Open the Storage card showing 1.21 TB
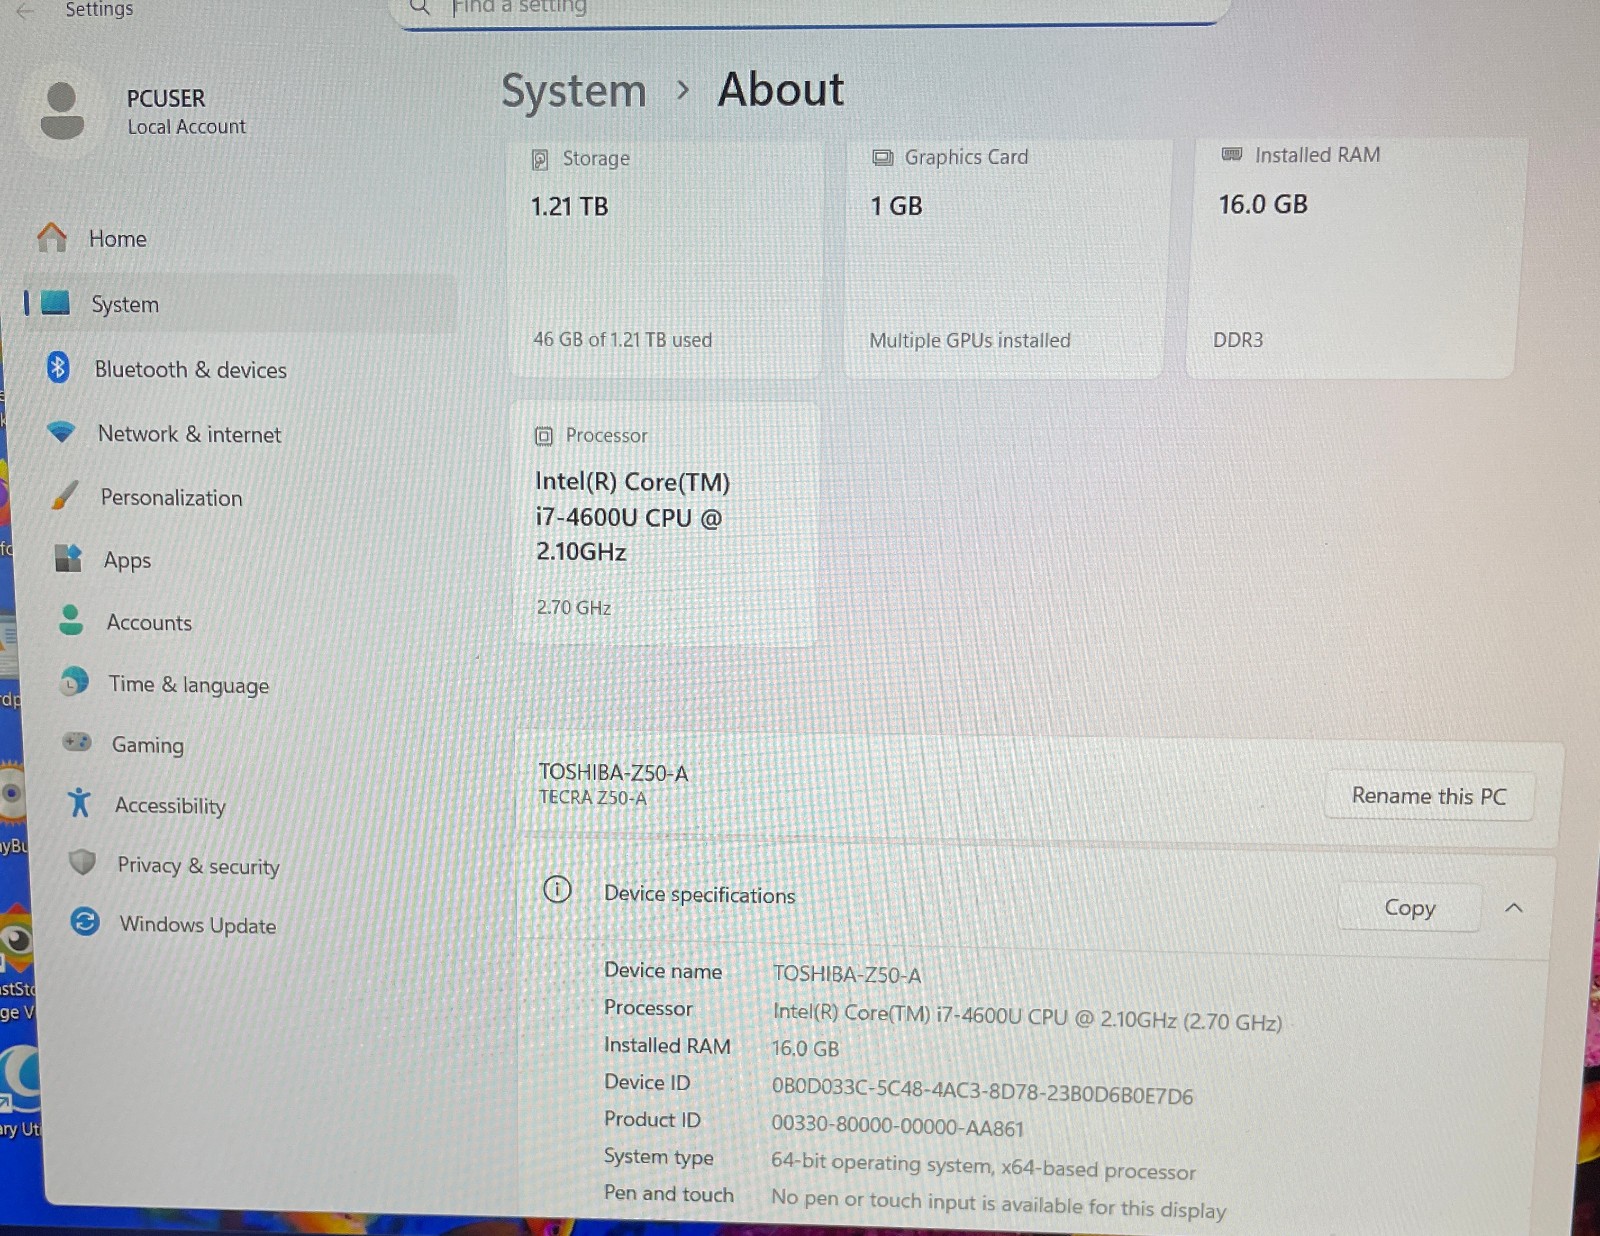The width and height of the screenshot is (1600, 1236). click(666, 256)
